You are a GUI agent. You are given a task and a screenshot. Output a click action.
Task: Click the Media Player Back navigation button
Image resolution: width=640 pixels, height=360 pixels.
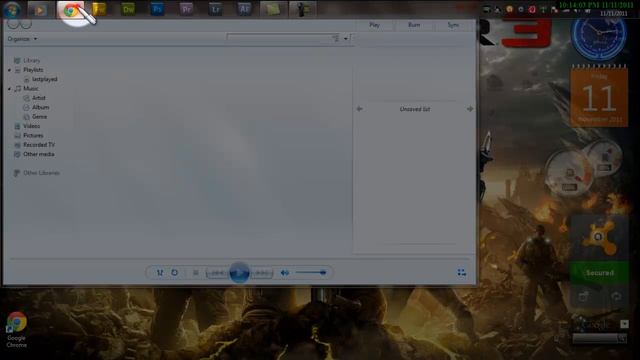13,24
